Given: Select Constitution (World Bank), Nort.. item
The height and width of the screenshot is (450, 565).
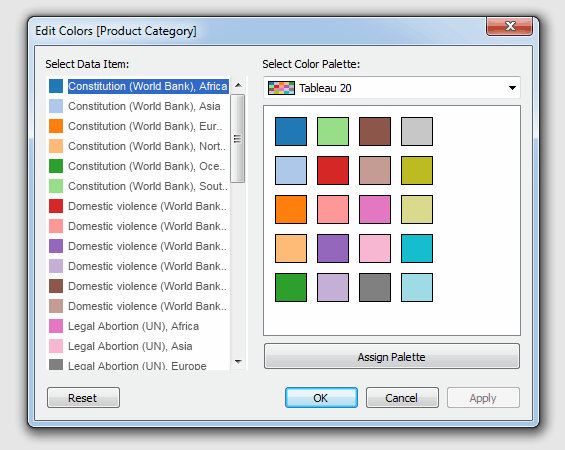Looking at the screenshot, I should point(138,146).
